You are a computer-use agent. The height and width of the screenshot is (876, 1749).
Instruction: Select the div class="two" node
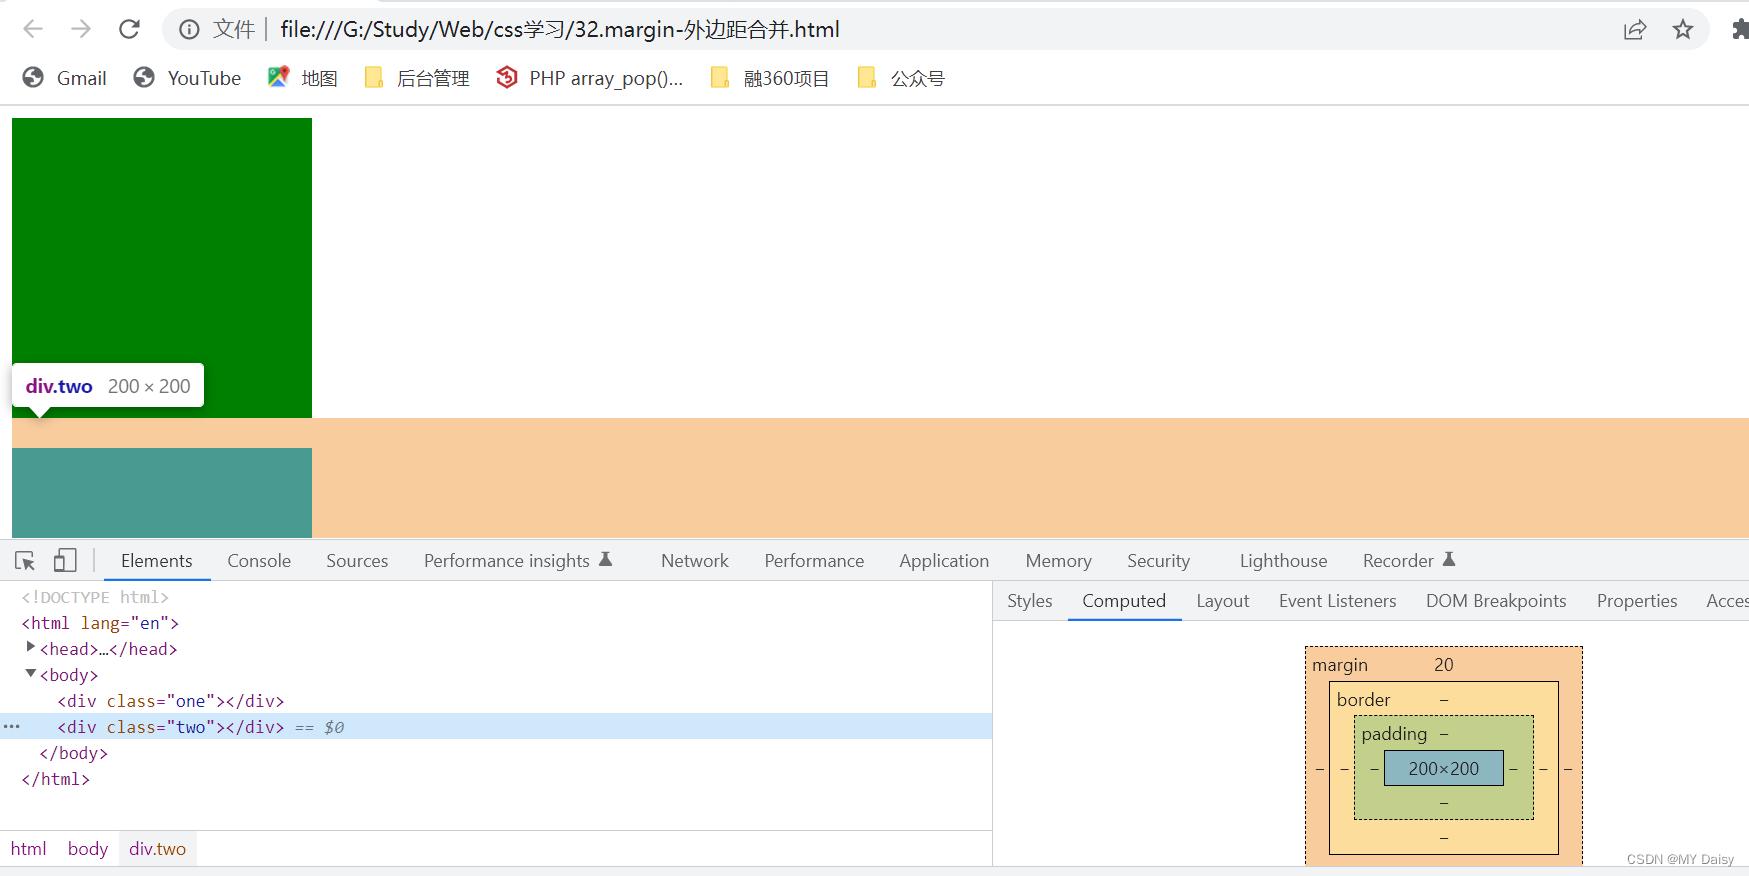[171, 727]
